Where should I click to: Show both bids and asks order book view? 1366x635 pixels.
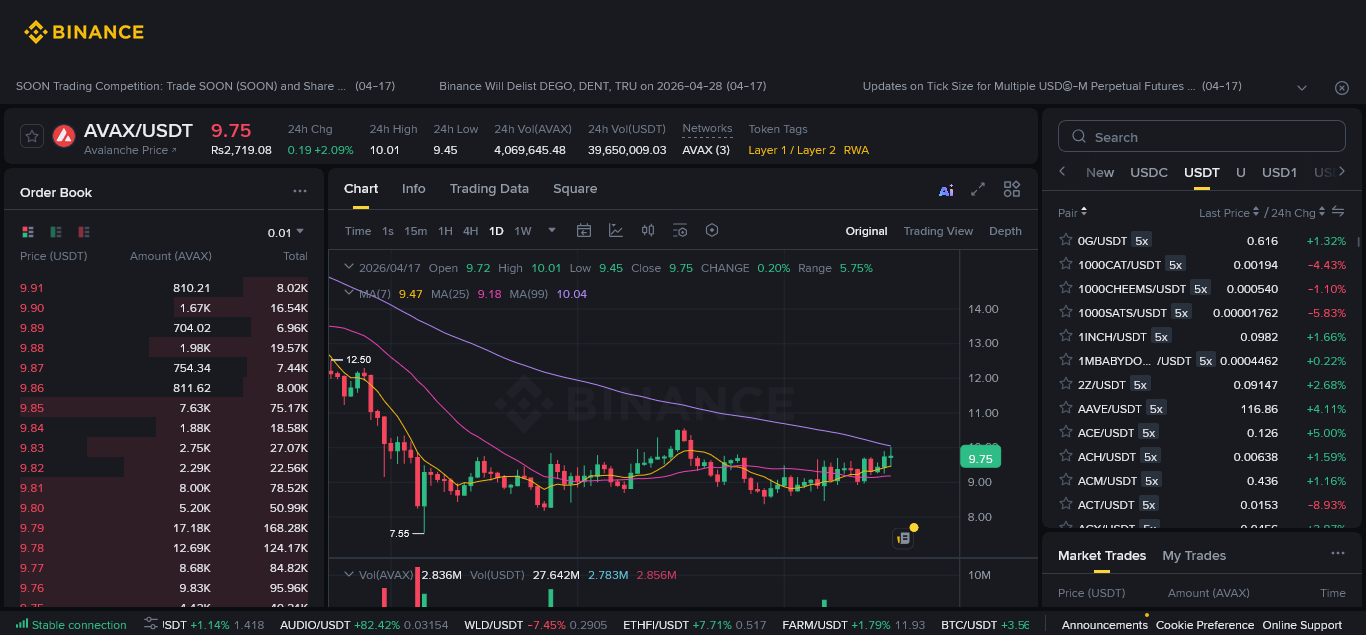(x=28, y=232)
